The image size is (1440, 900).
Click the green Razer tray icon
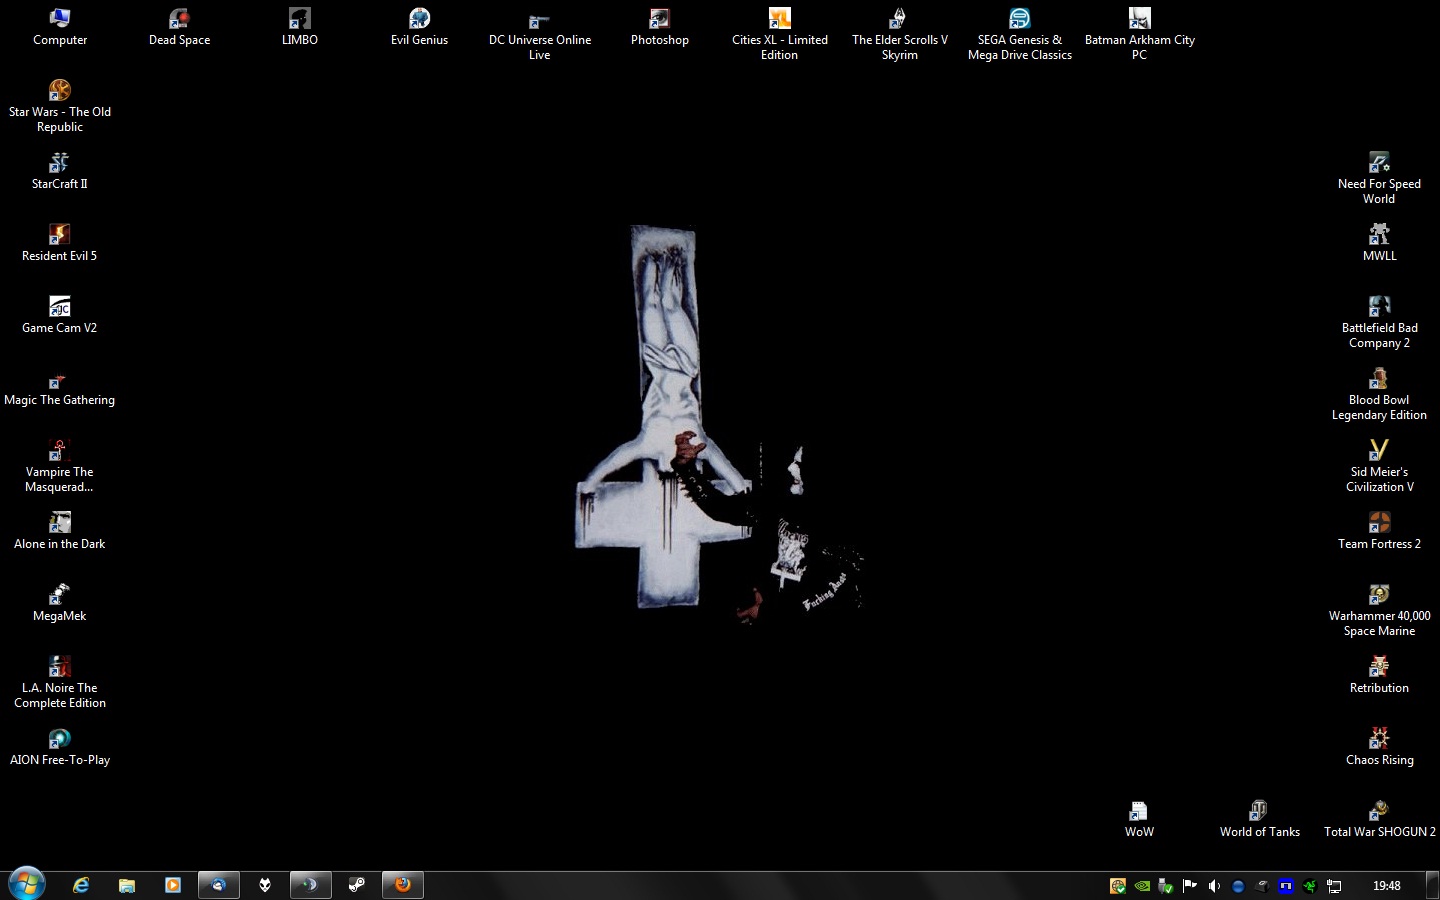click(1310, 886)
